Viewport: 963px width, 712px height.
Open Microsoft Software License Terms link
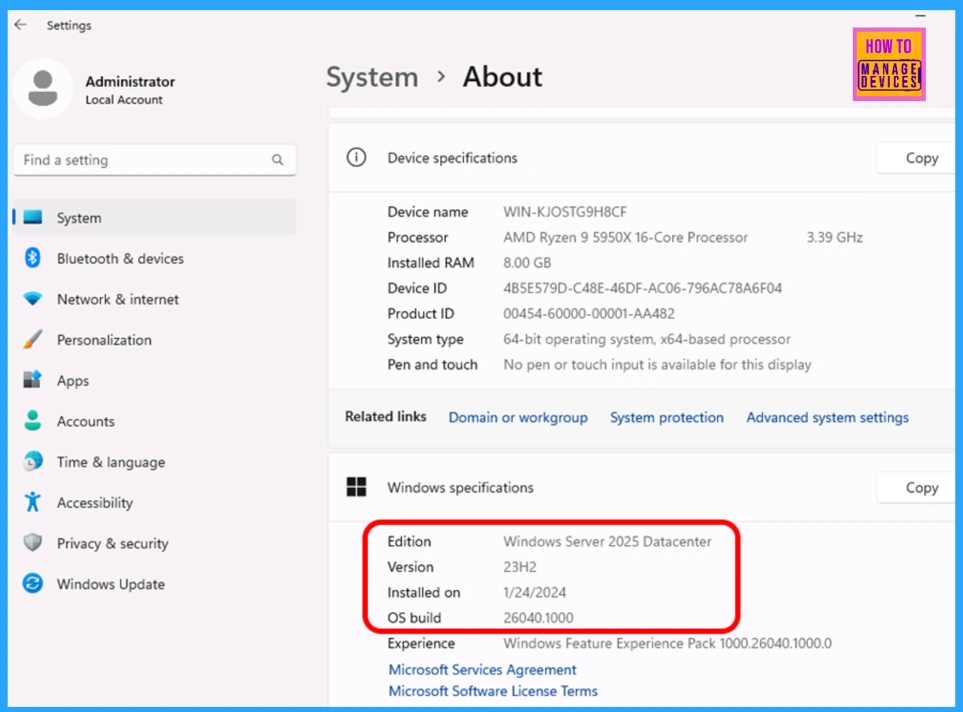click(493, 690)
